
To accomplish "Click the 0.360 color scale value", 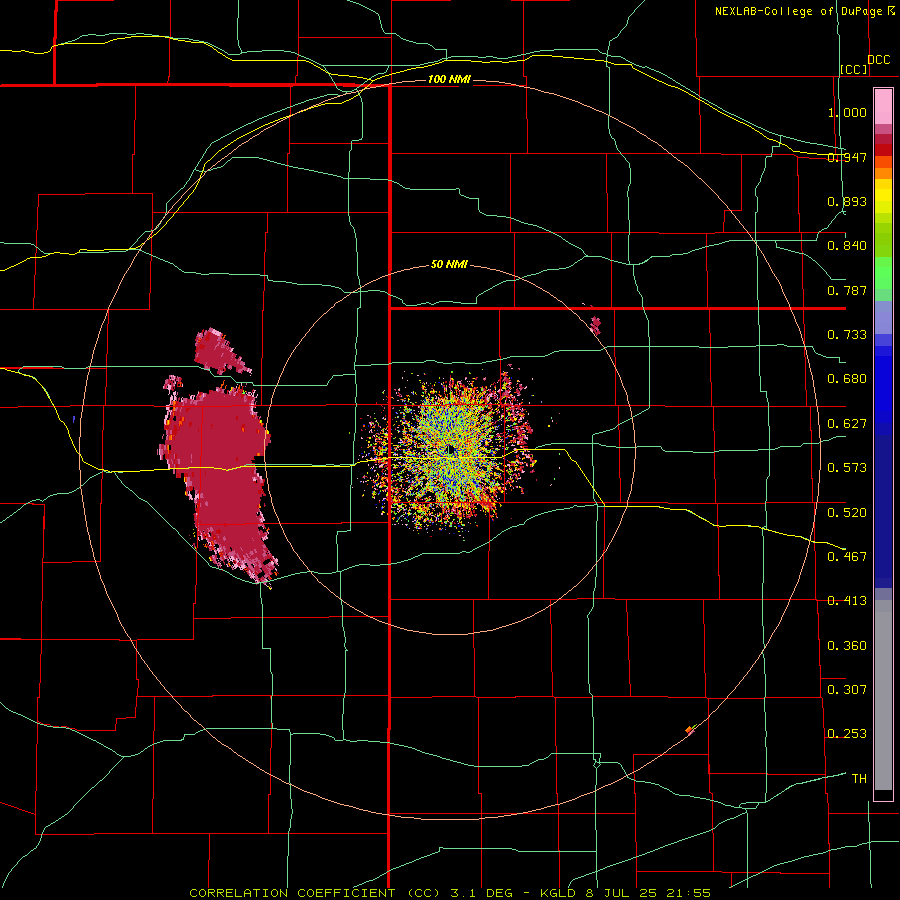I will (x=847, y=646).
